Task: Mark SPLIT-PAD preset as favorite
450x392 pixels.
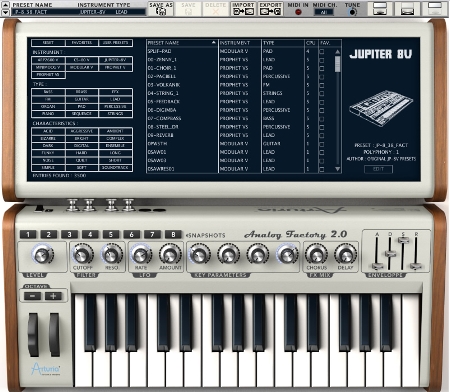Action: click(x=322, y=51)
